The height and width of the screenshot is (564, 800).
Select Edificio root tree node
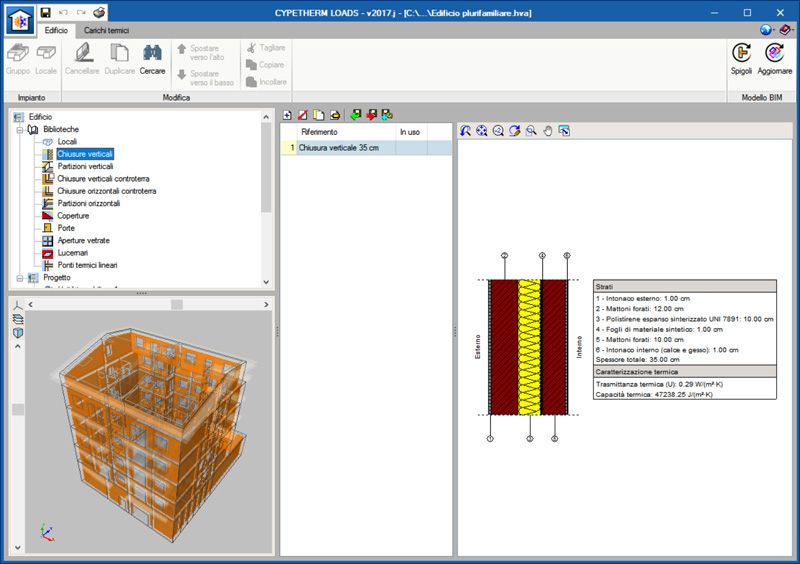point(40,117)
